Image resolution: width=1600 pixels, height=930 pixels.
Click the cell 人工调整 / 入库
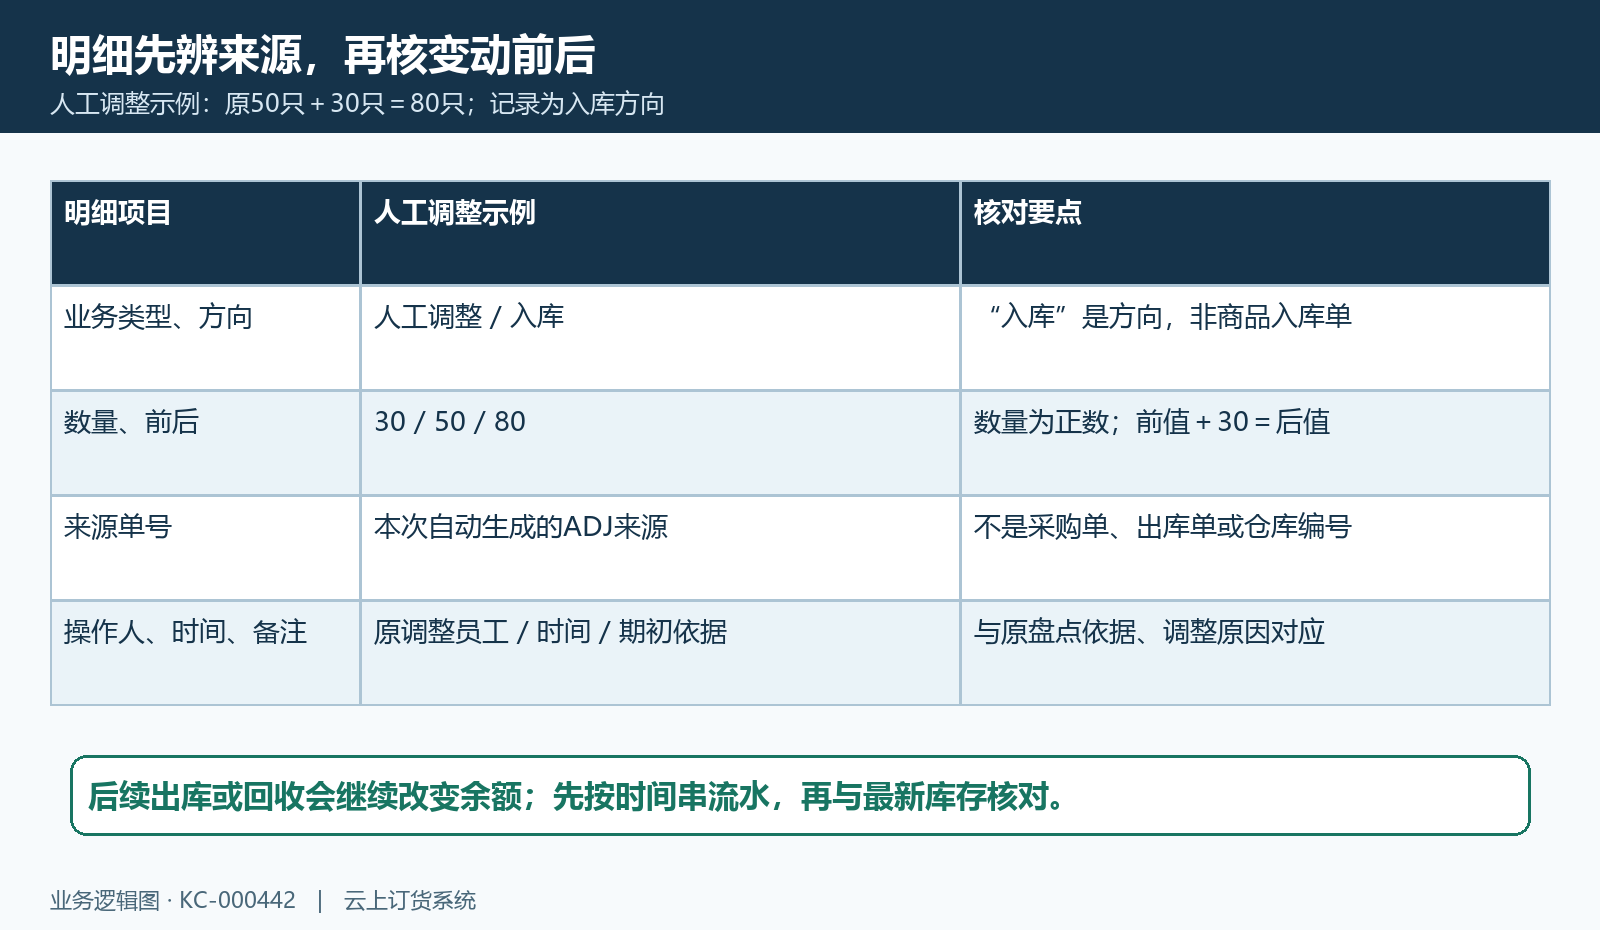[x=660, y=338]
